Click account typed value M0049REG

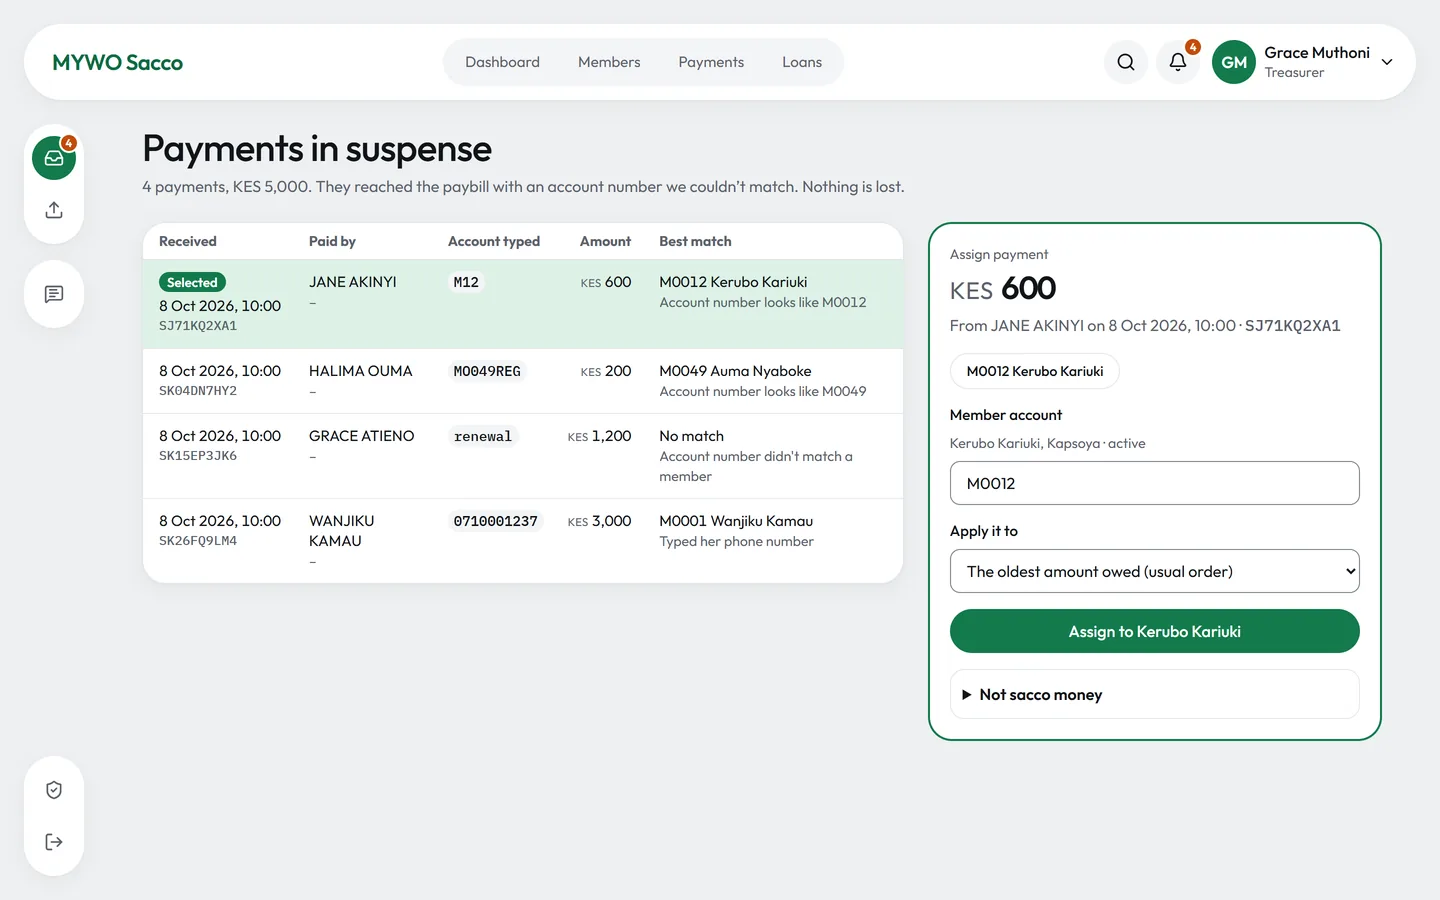point(487,371)
